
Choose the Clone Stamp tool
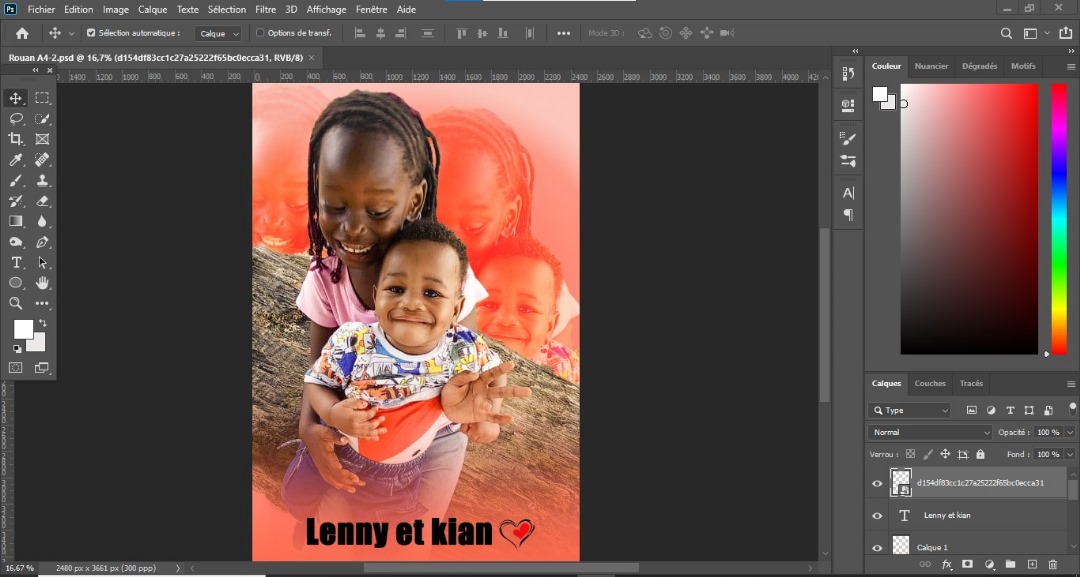click(x=42, y=181)
